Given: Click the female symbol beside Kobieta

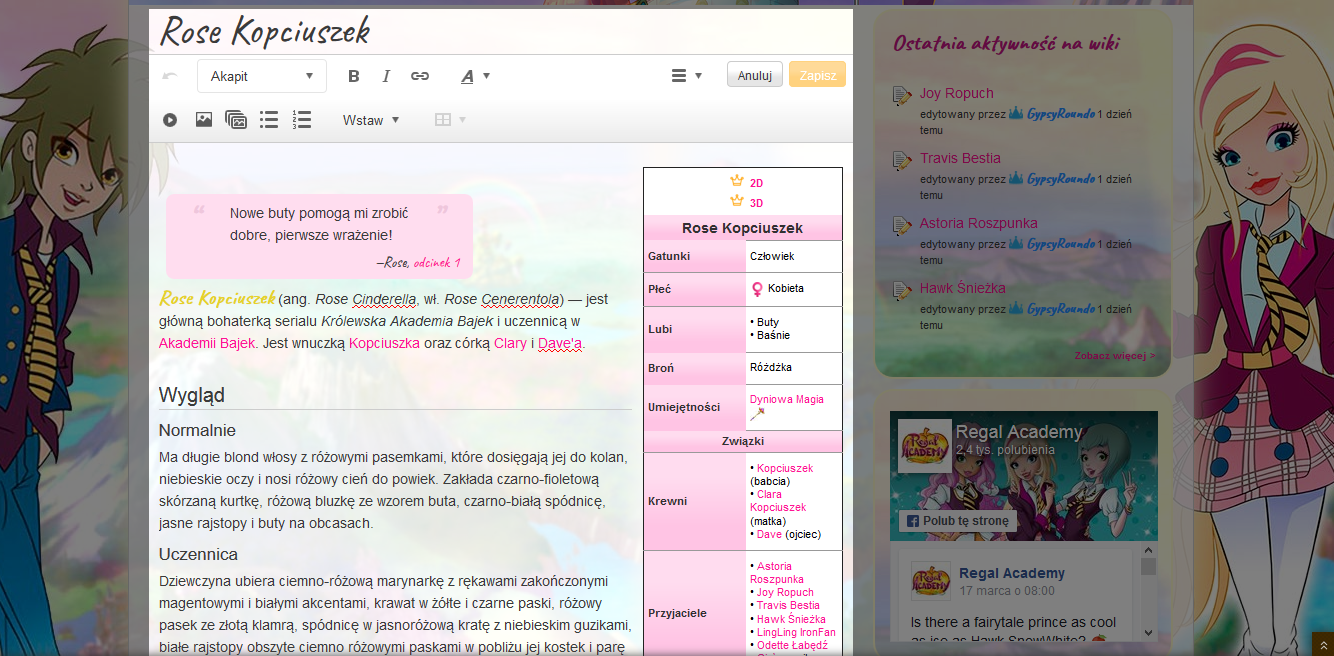Looking at the screenshot, I should [757, 289].
